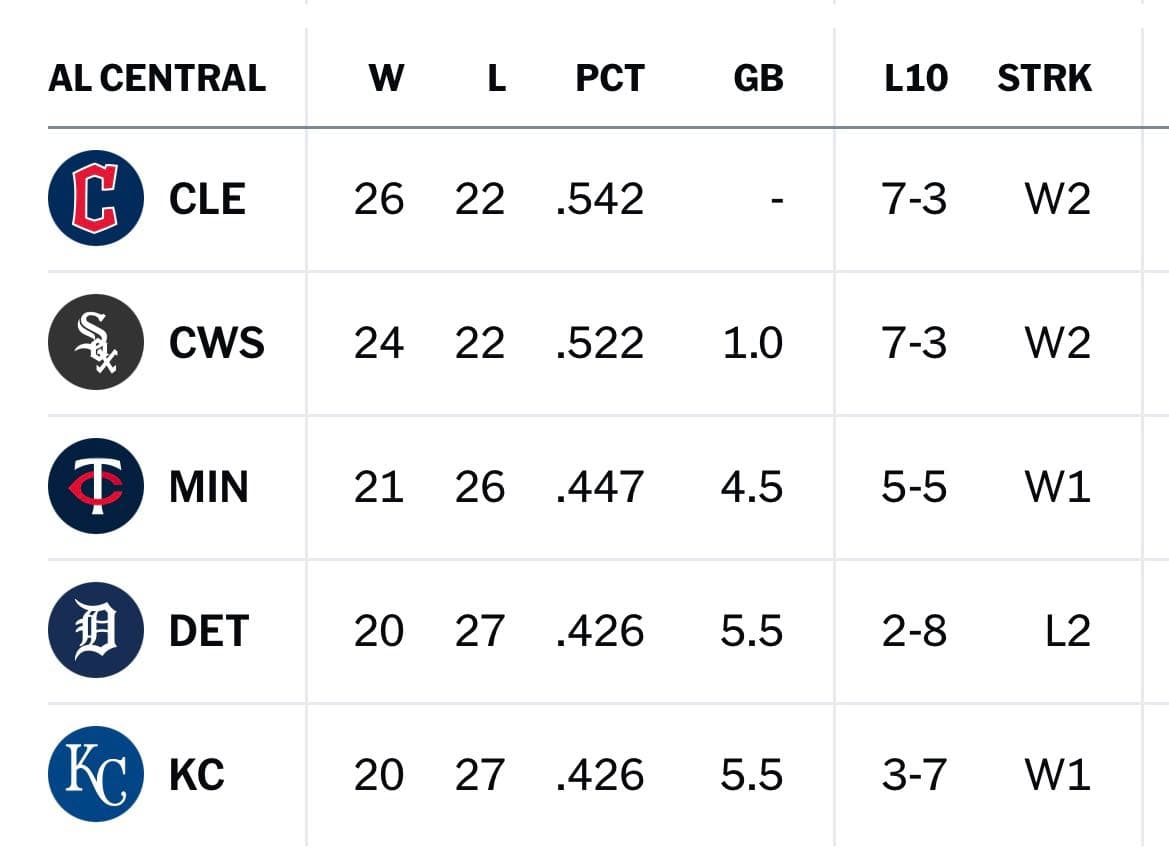Sort by the W column header

coord(386,78)
